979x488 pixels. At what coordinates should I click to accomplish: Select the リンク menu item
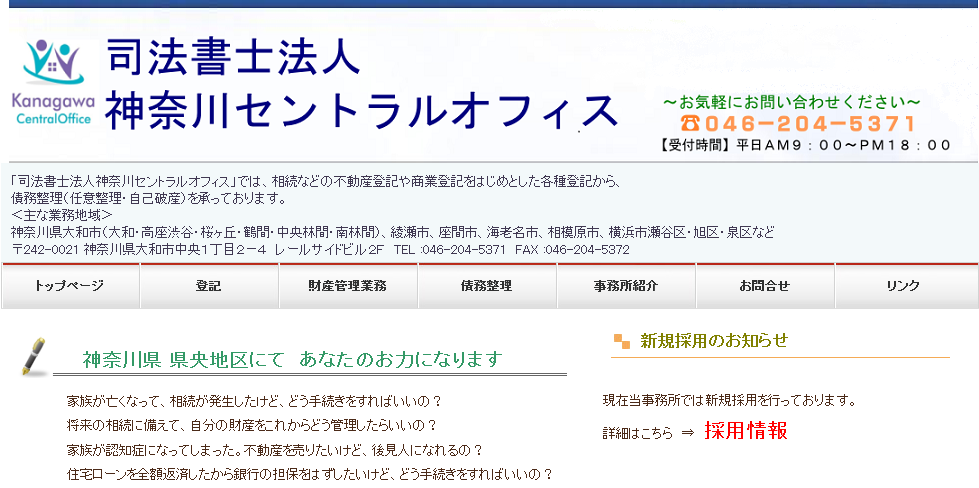(x=903, y=286)
